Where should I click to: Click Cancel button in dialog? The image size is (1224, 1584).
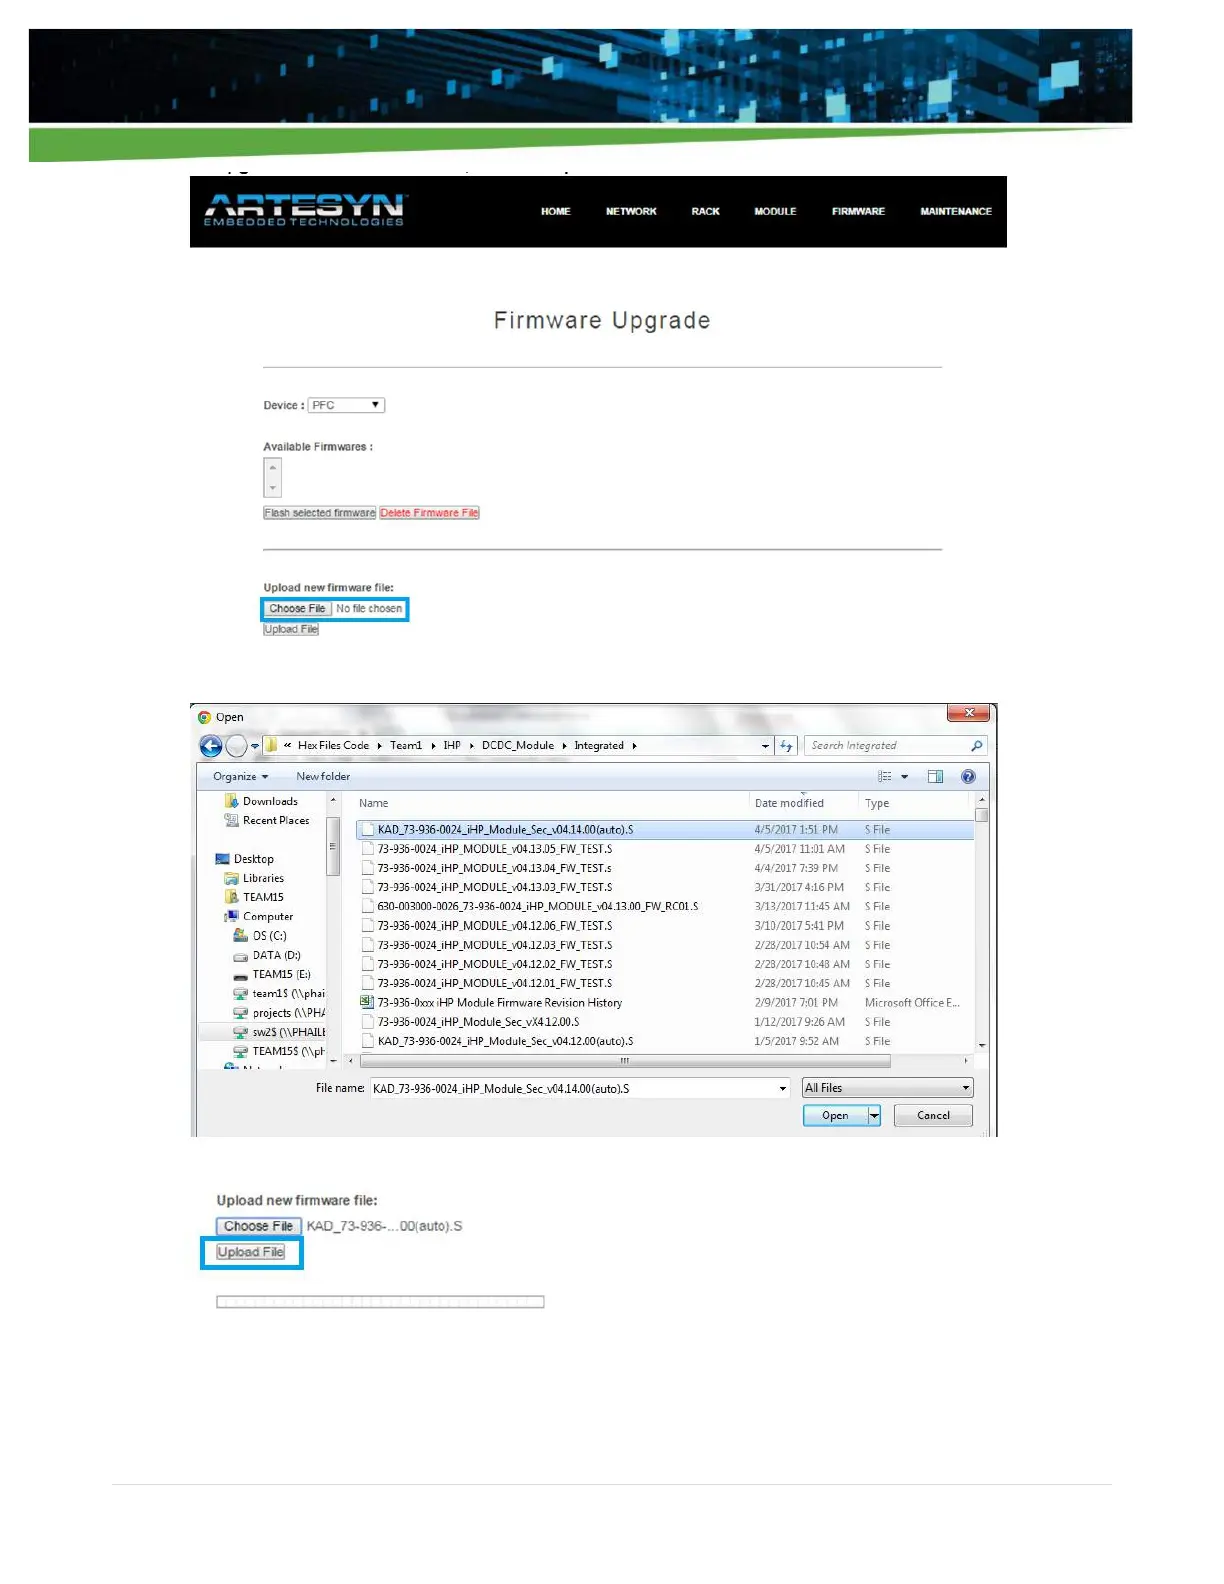click(933, 1115)
